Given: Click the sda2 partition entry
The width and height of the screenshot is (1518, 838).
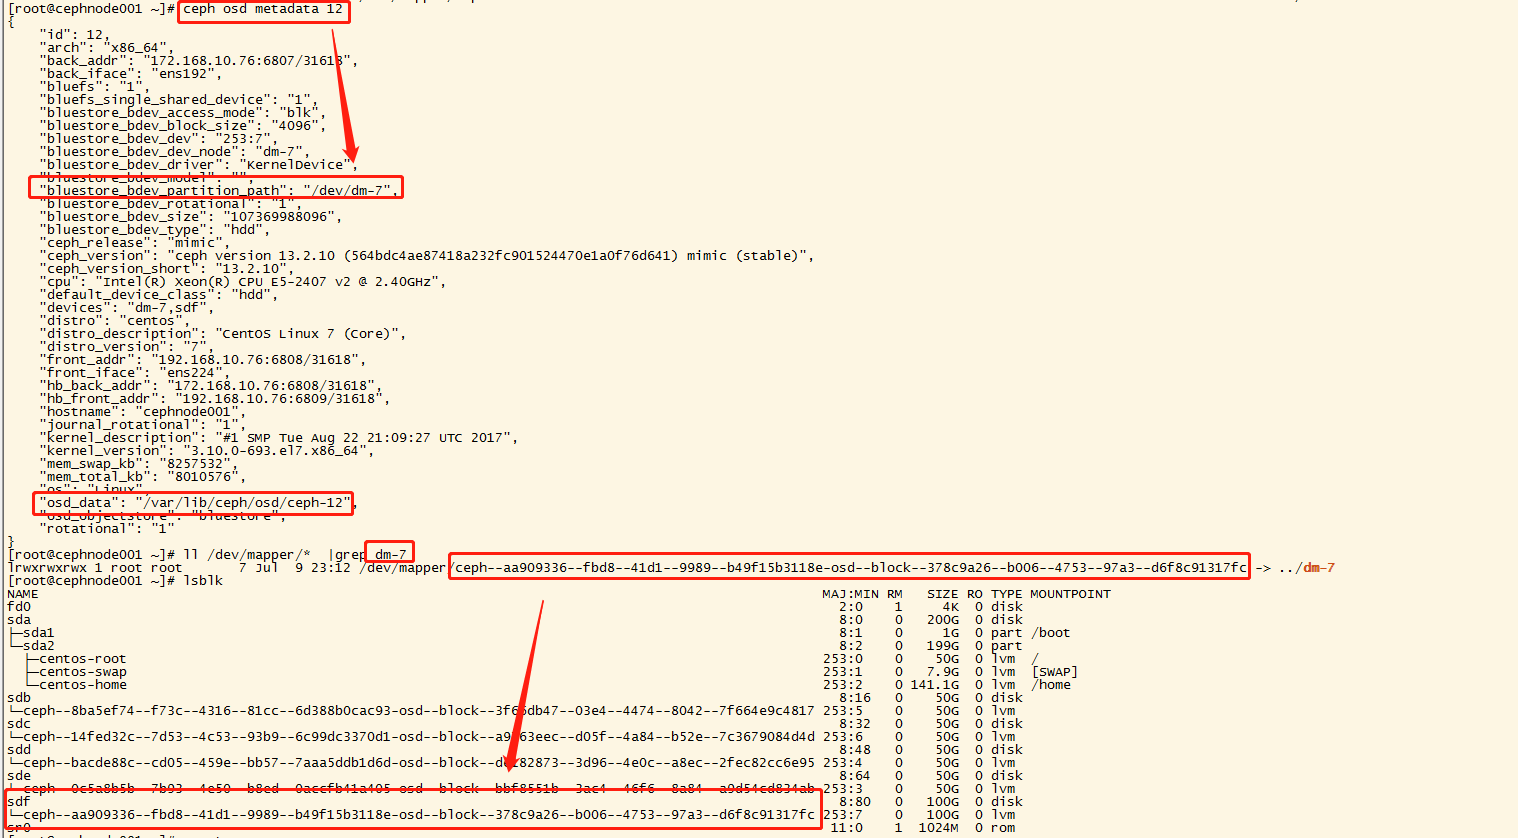Looking at the screenshot, I should coord(39,646).
